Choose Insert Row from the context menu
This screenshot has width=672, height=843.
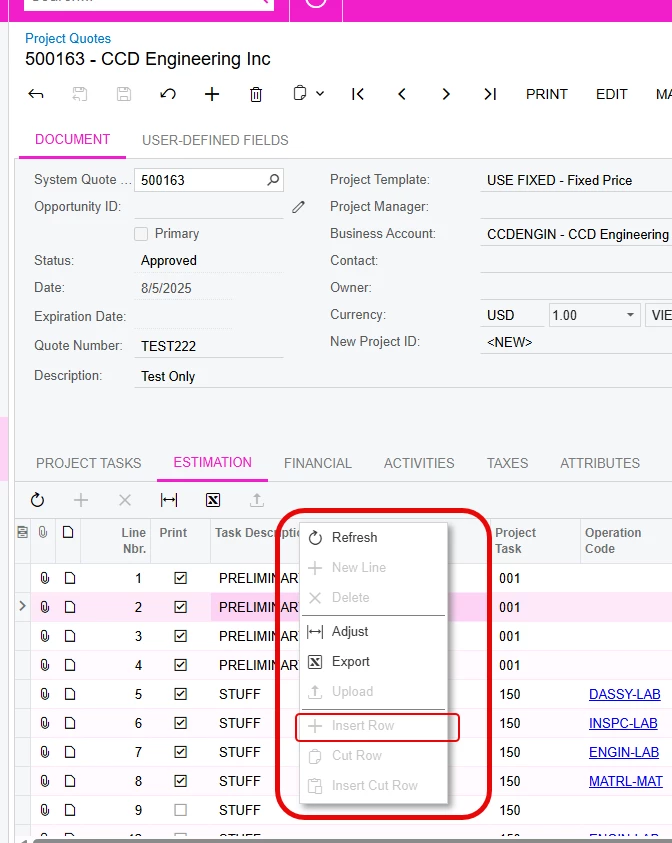coord(373,726)
